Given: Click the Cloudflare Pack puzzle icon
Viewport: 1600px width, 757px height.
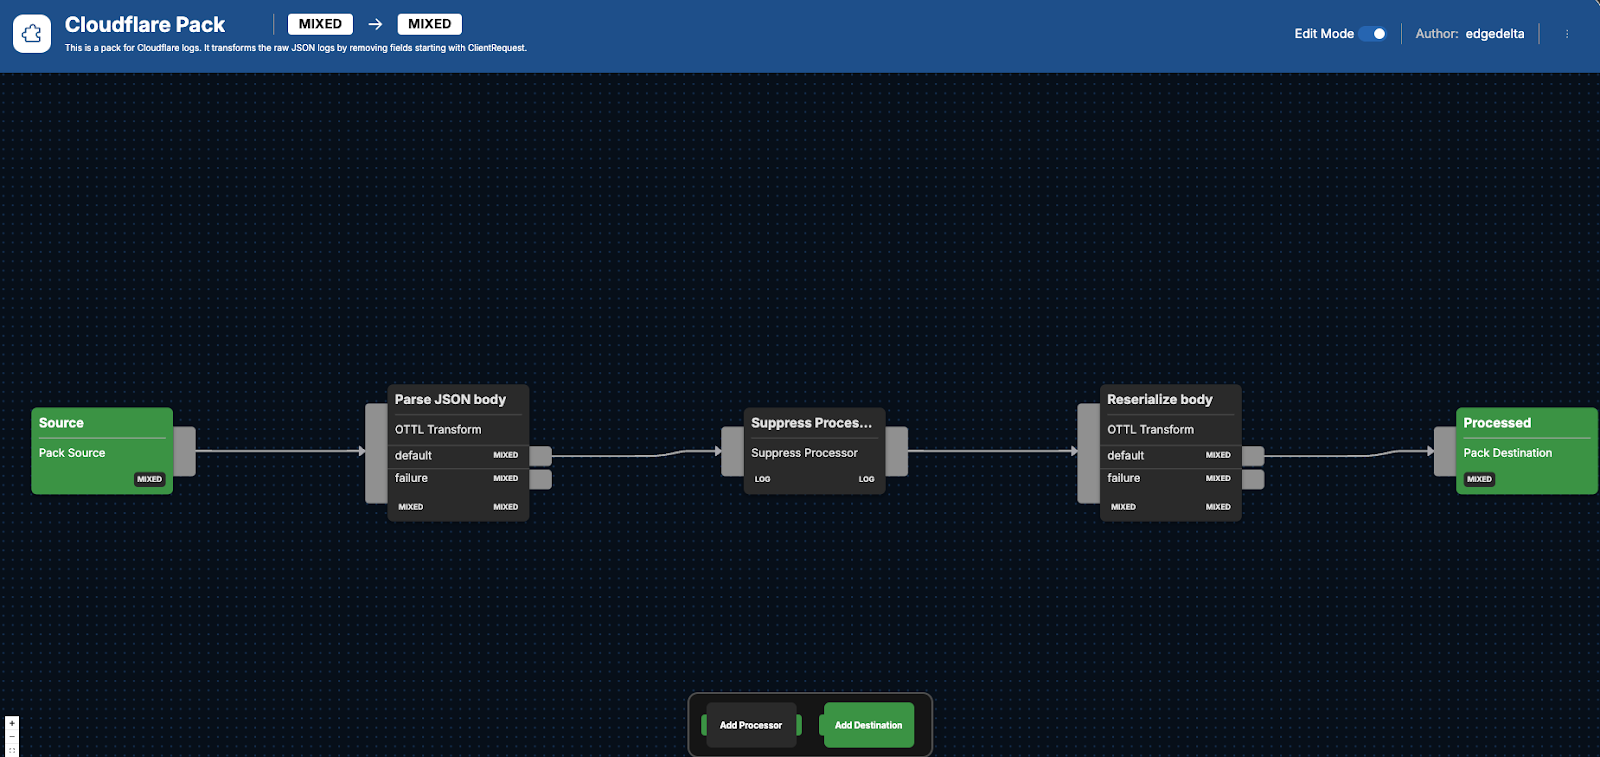Looking at the screenshot, I should coord(32,34).
